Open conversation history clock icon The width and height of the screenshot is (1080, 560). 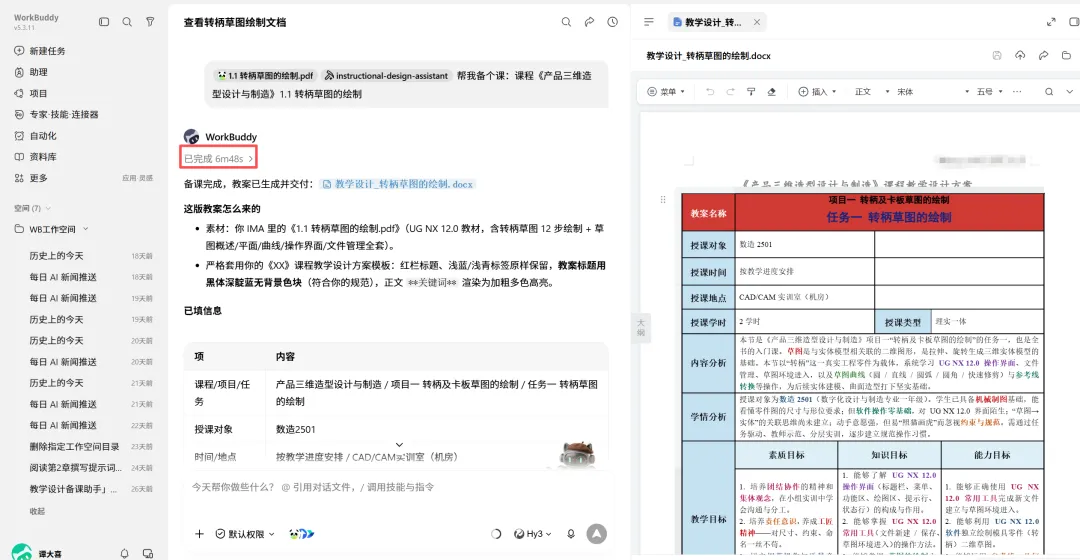pos(612,22)
